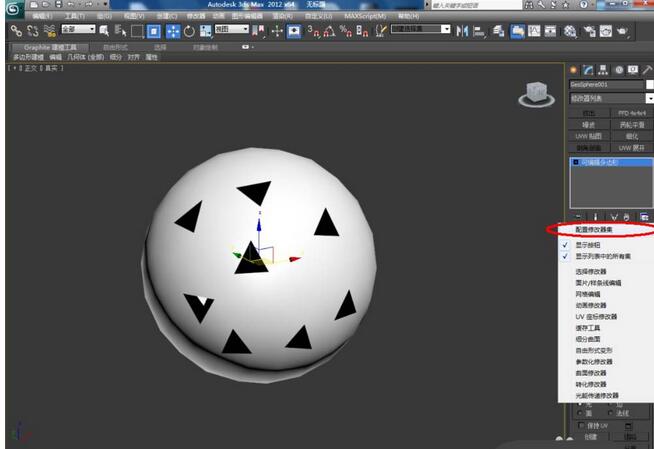Open the Create tab in command panel
Viewport: 654px width, 449px height.
[574, 69]
